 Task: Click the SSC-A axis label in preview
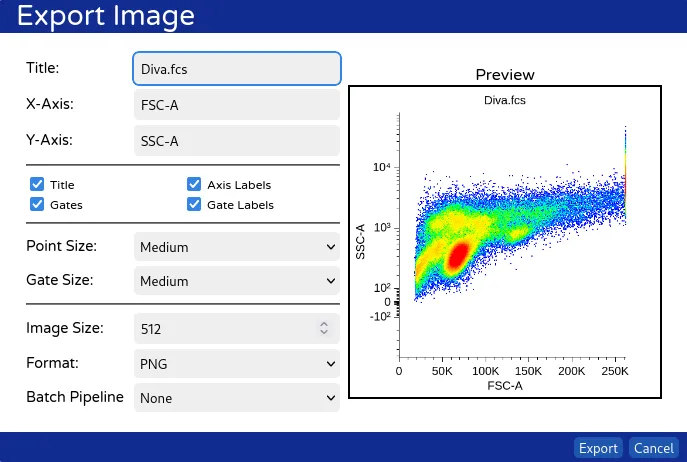(361, 242)
